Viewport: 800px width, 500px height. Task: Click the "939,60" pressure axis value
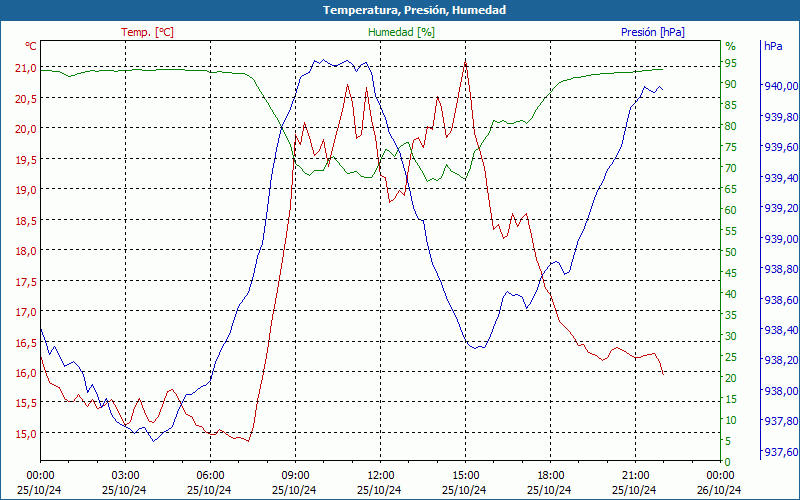[781, 147]
